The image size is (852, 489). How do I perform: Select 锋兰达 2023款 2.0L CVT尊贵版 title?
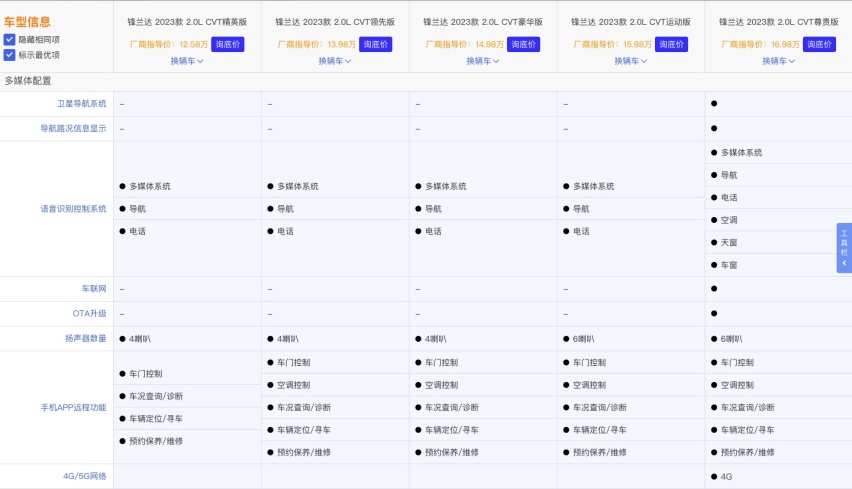(778, 22)
